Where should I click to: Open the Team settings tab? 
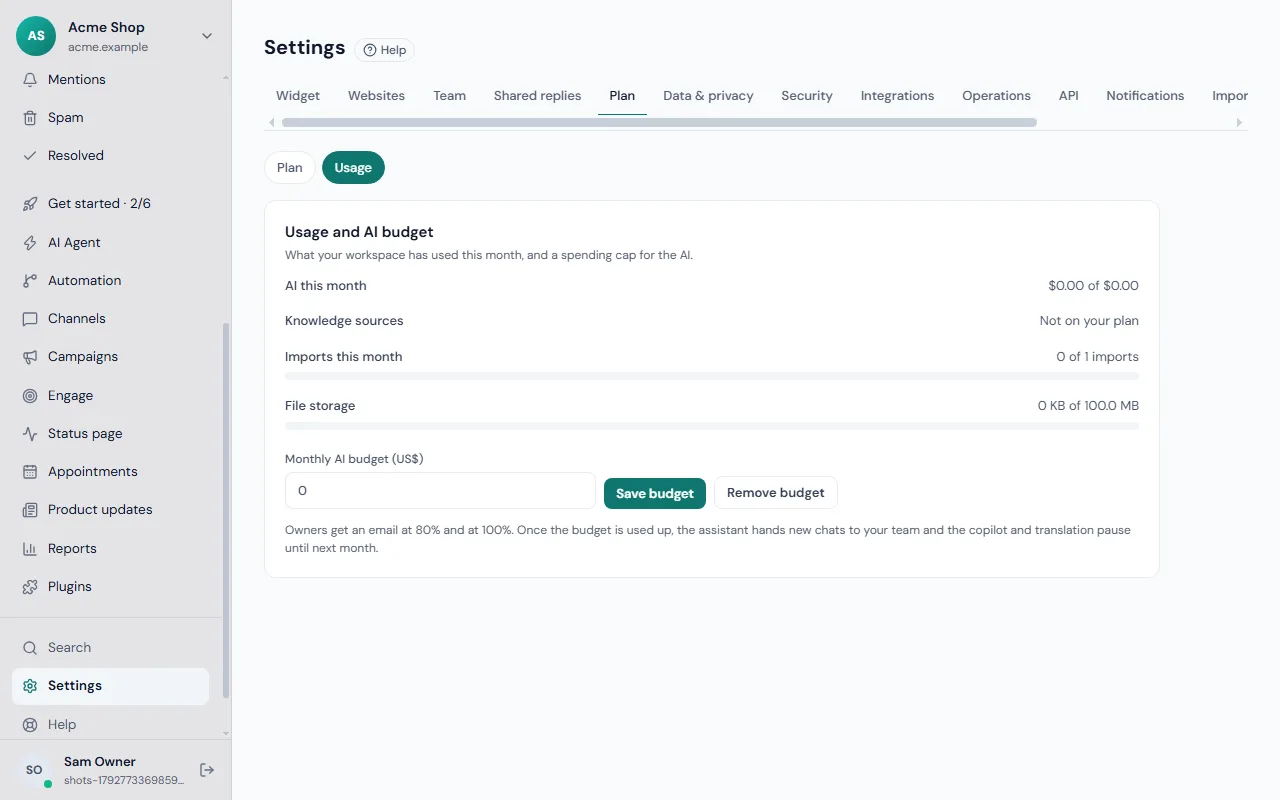(449, 96)
